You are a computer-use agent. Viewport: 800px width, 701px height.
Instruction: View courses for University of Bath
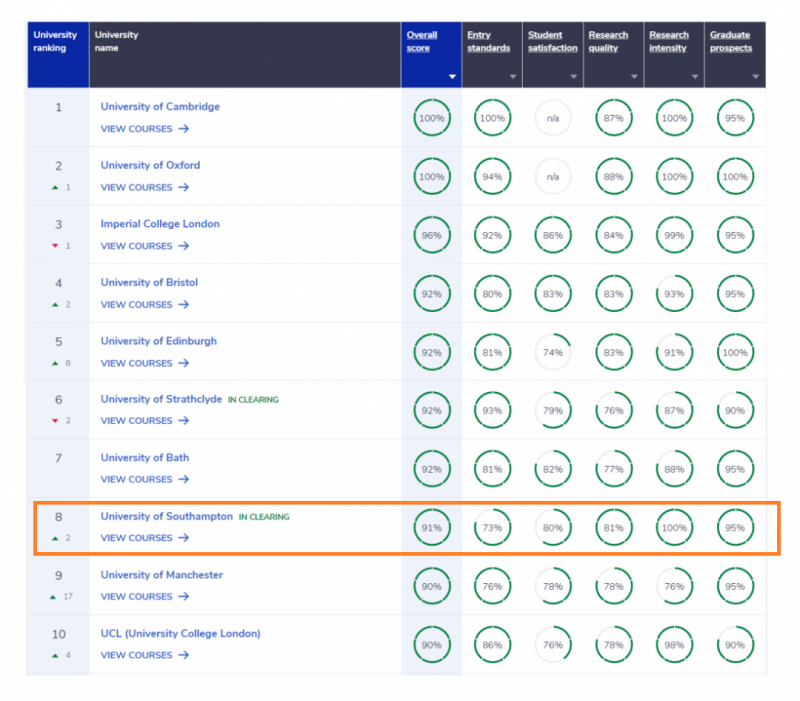[x=145, y=480]
